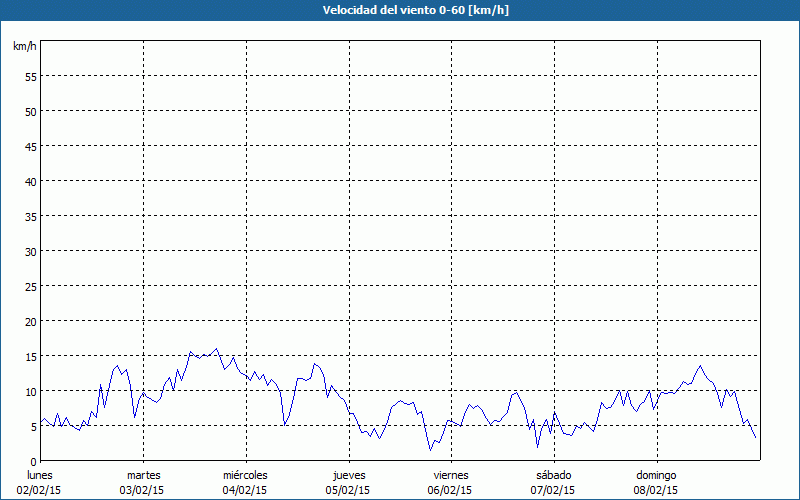Select the 'viernes' day label
The image size is (800, 500).
[451, 475]
